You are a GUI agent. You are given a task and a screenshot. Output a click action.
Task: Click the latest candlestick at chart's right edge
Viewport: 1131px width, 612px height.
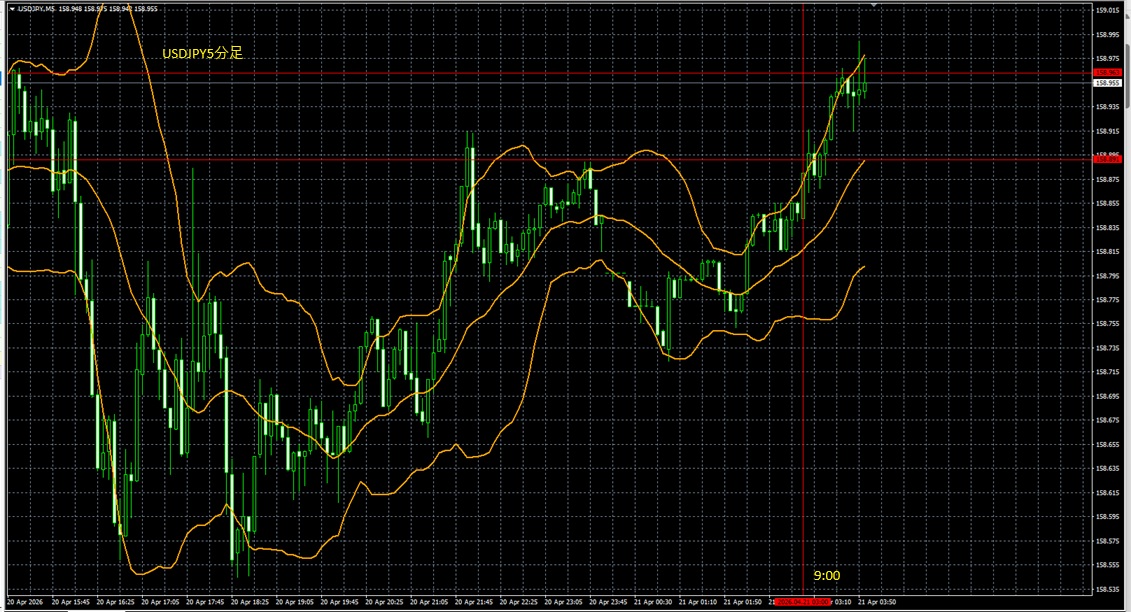[x=865, y=85]
